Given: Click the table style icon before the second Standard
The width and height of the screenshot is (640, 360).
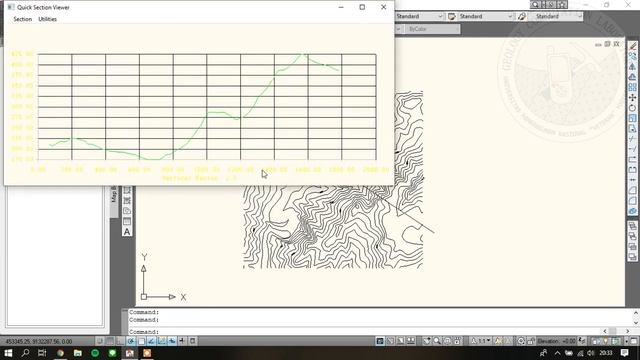Looking at the screenshot, I should tap(451, 16).
